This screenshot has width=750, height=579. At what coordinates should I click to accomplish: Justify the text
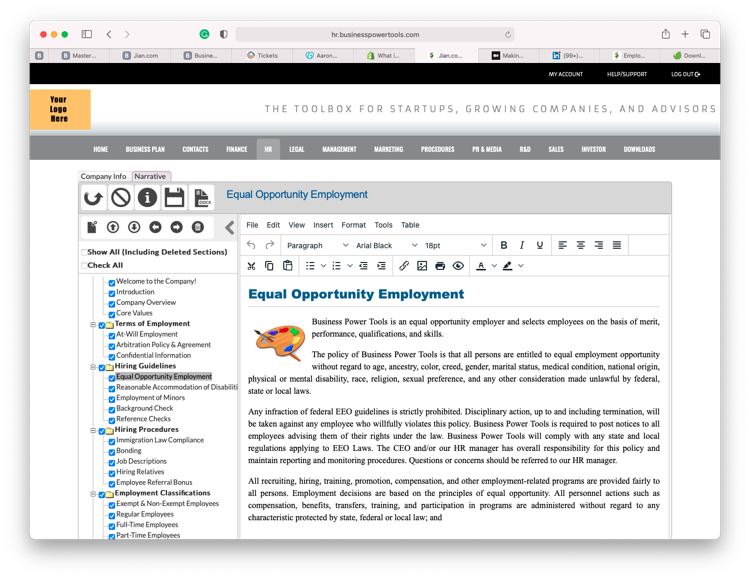click(x=617, y=245)
